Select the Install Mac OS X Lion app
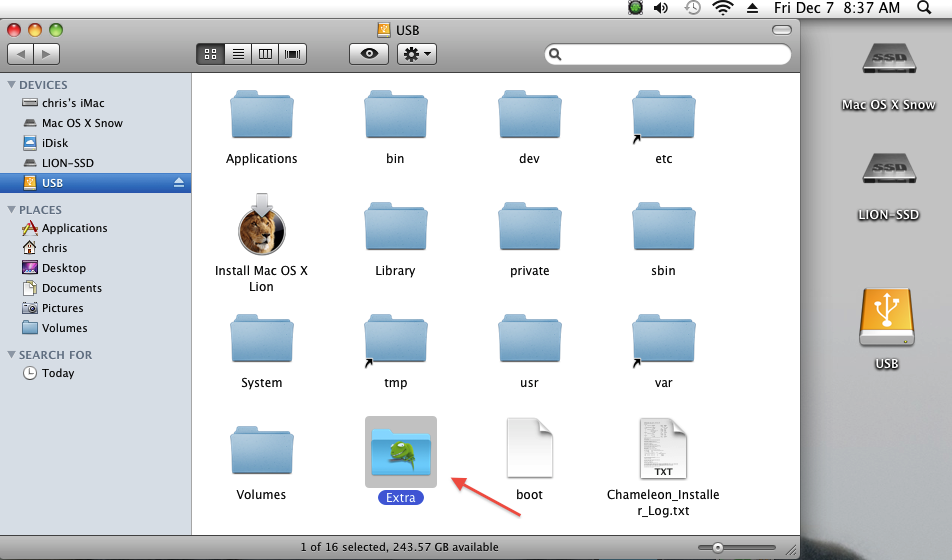The image size is (952, 560). coord(262,225)
